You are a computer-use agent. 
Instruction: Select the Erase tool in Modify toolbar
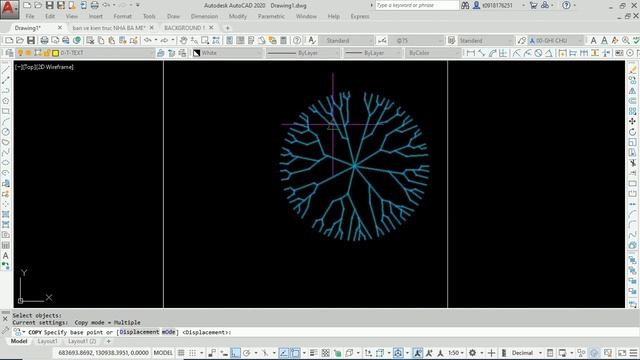632,70
